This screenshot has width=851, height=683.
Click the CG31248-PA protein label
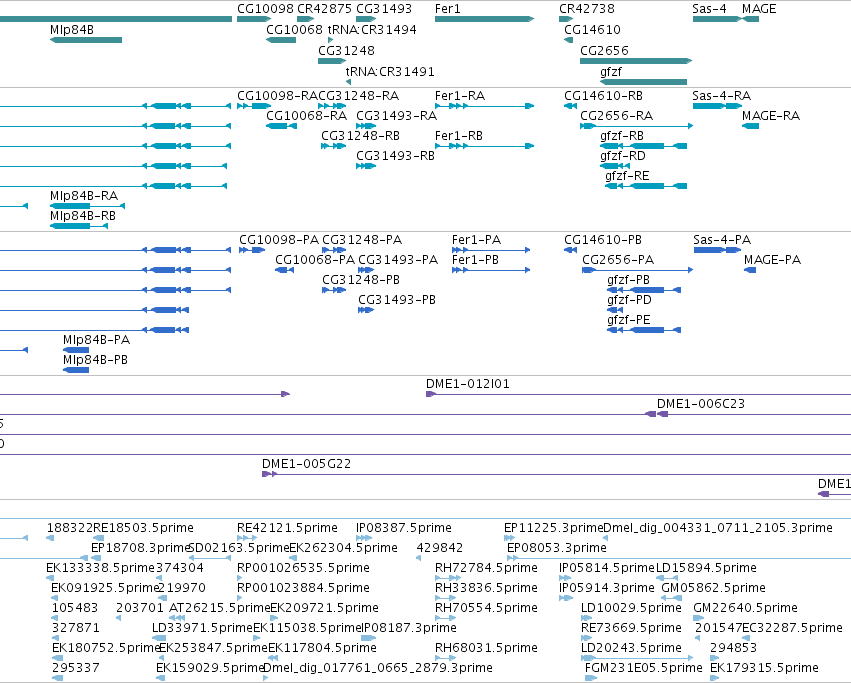362,240
